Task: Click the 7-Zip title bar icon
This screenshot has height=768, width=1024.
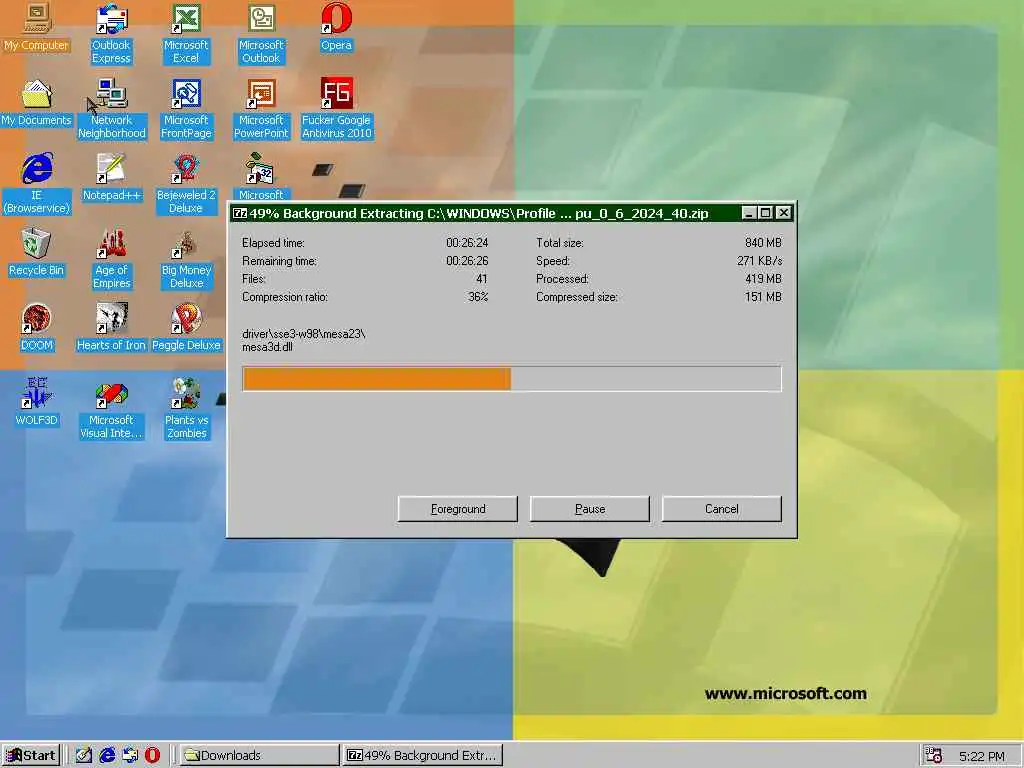Action: [x=240, y=213]
